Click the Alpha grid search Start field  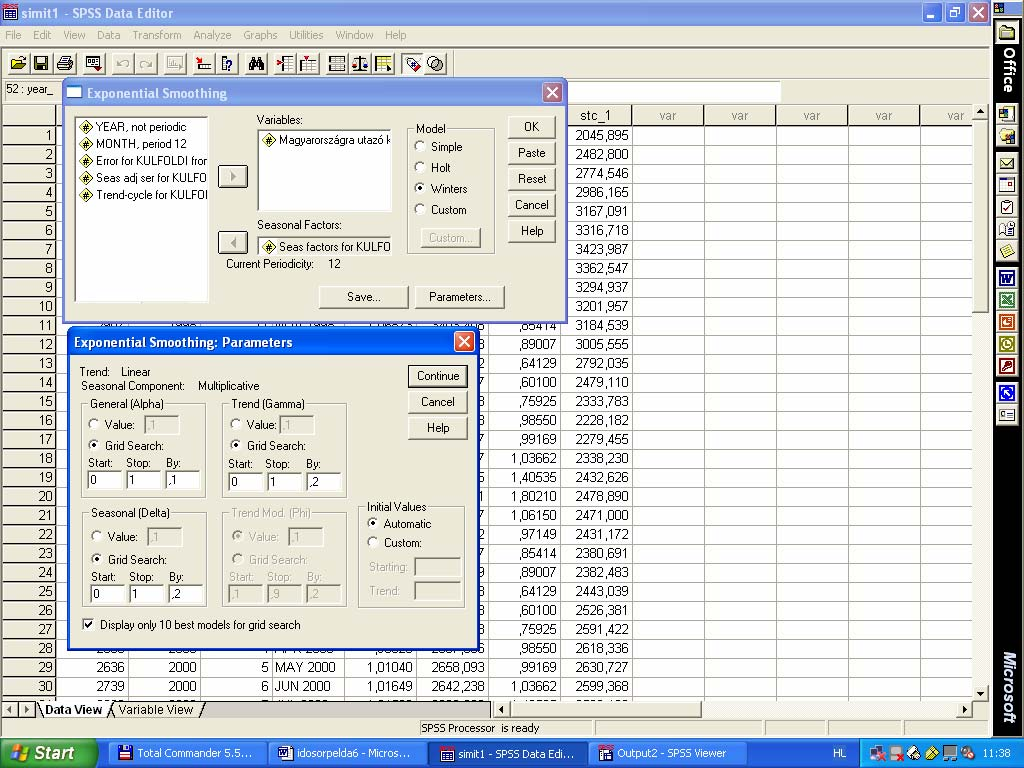[x=104, y=480]
